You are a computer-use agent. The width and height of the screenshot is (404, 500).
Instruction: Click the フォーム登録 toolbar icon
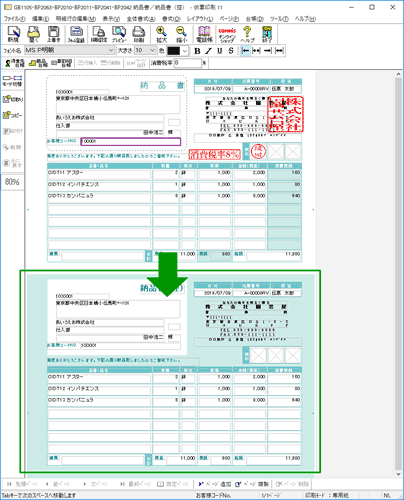click(x=76, y=34)
